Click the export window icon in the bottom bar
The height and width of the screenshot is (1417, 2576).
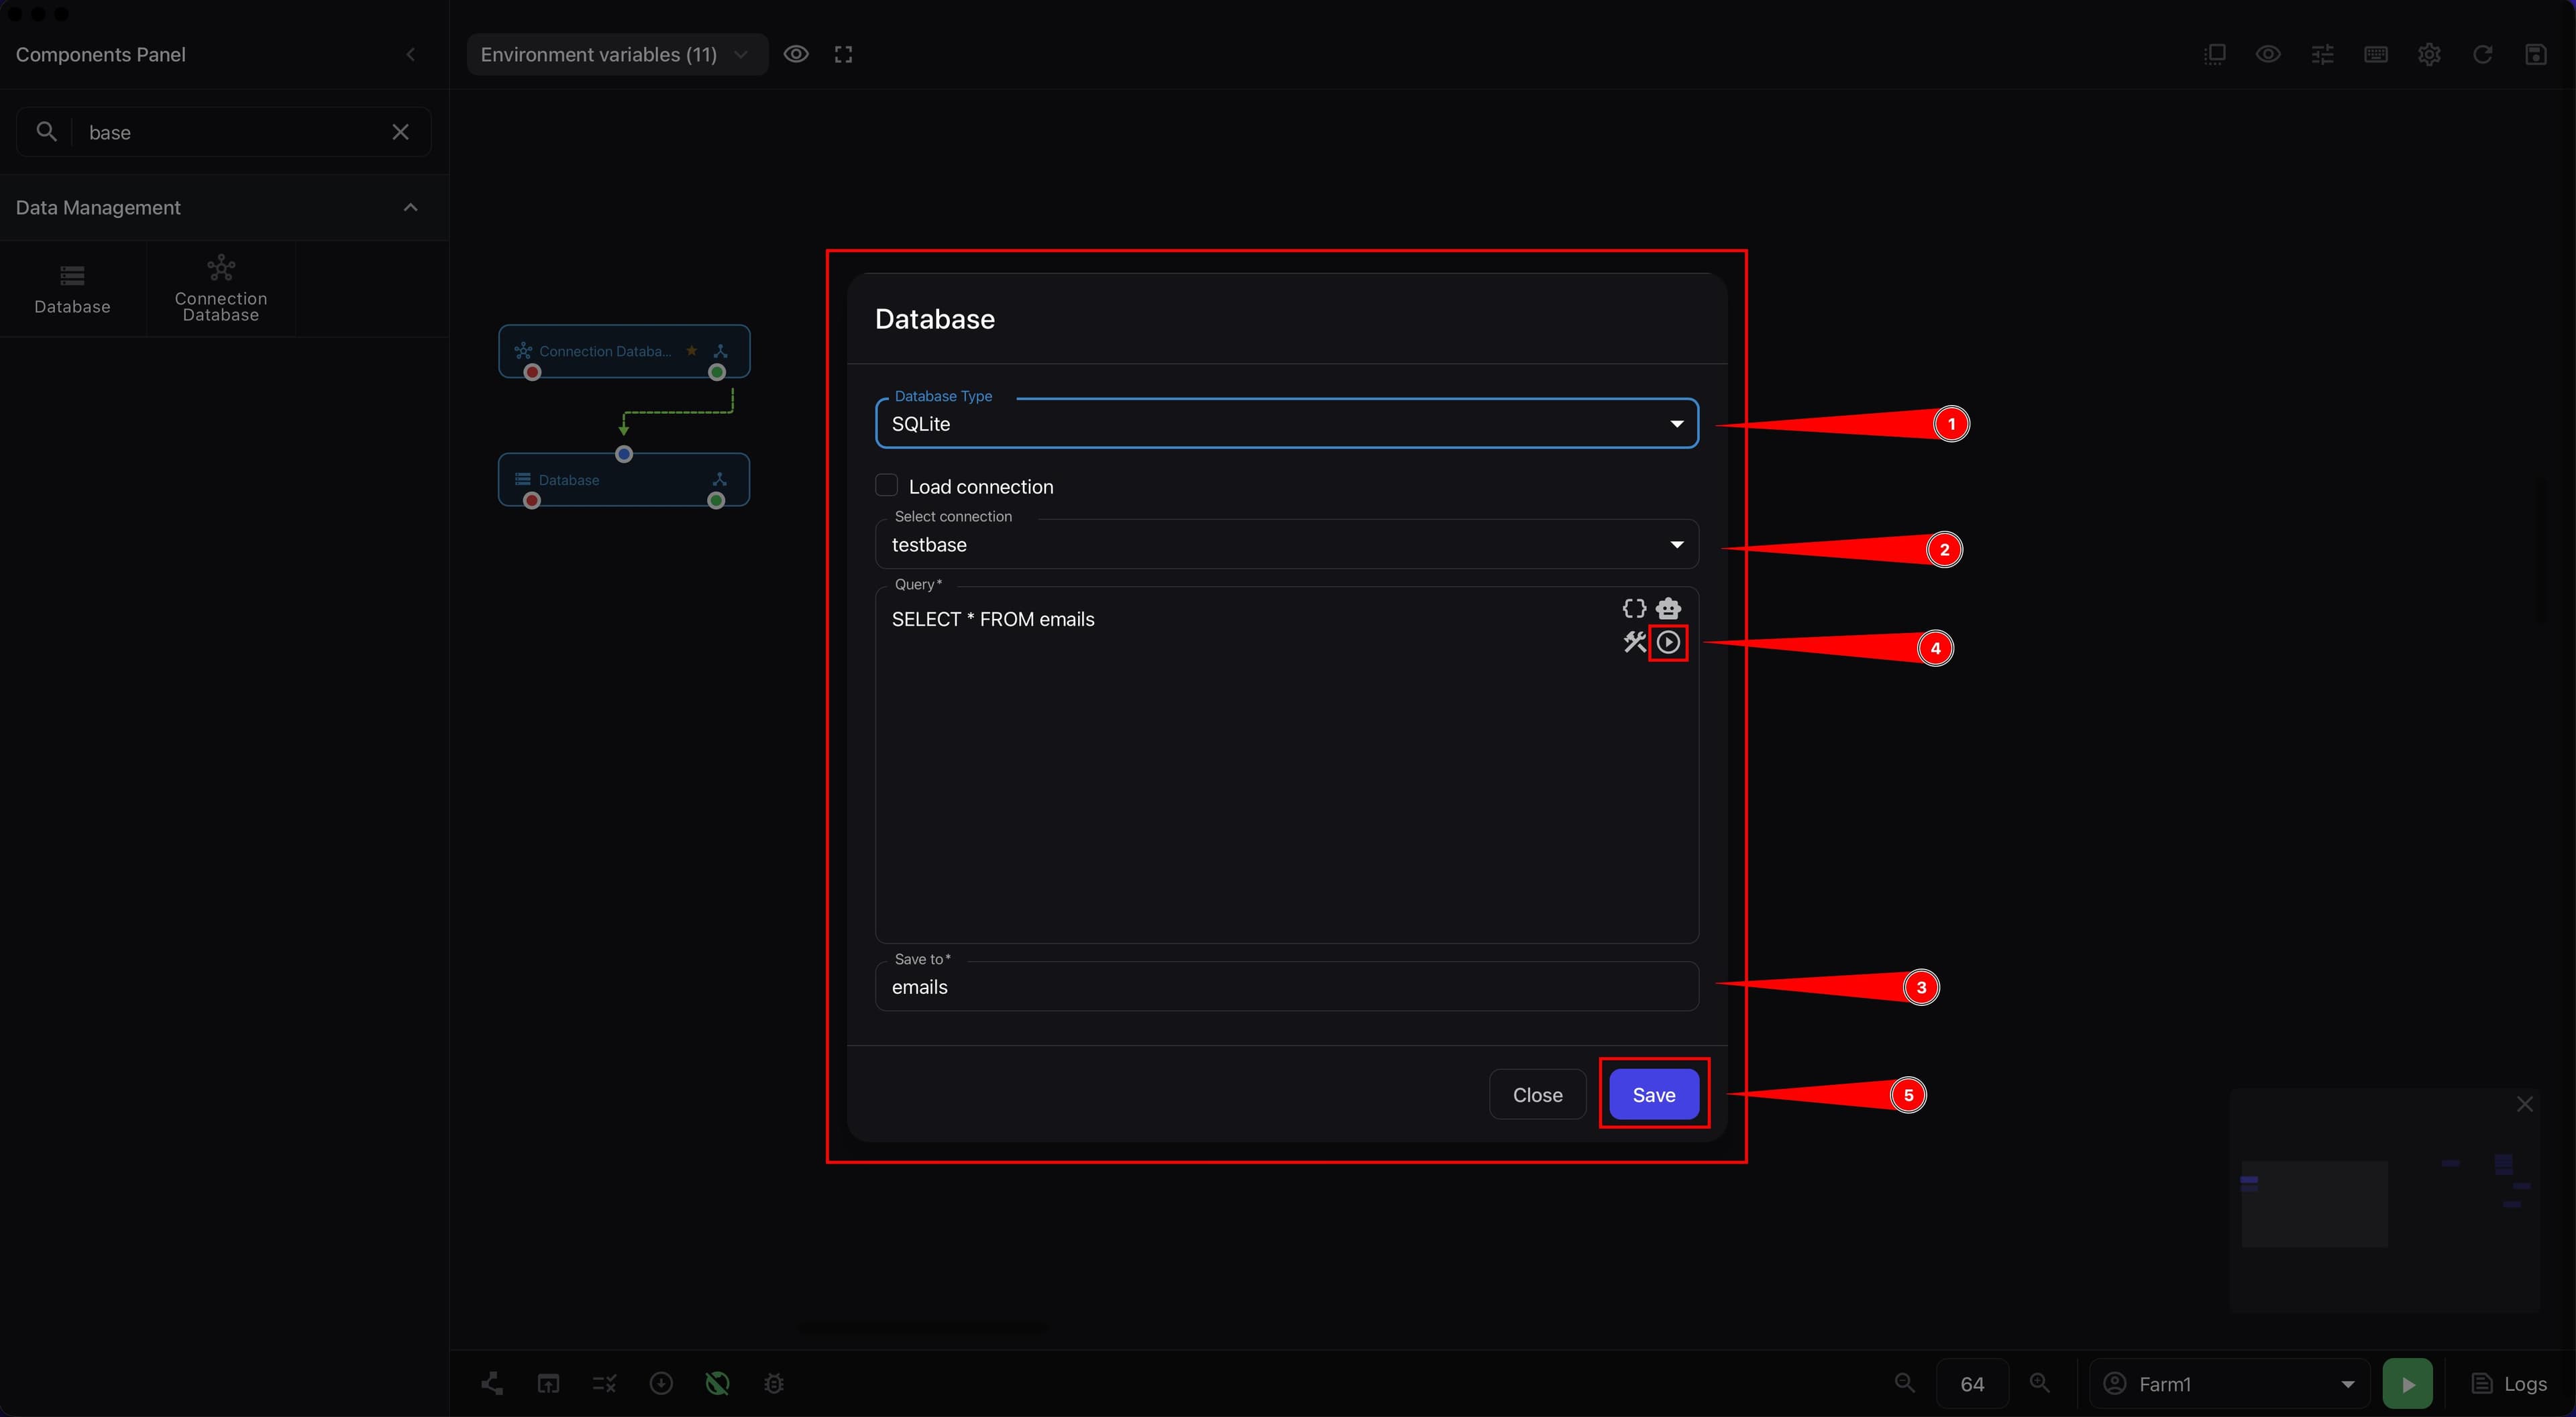[x=548, y=1384]
